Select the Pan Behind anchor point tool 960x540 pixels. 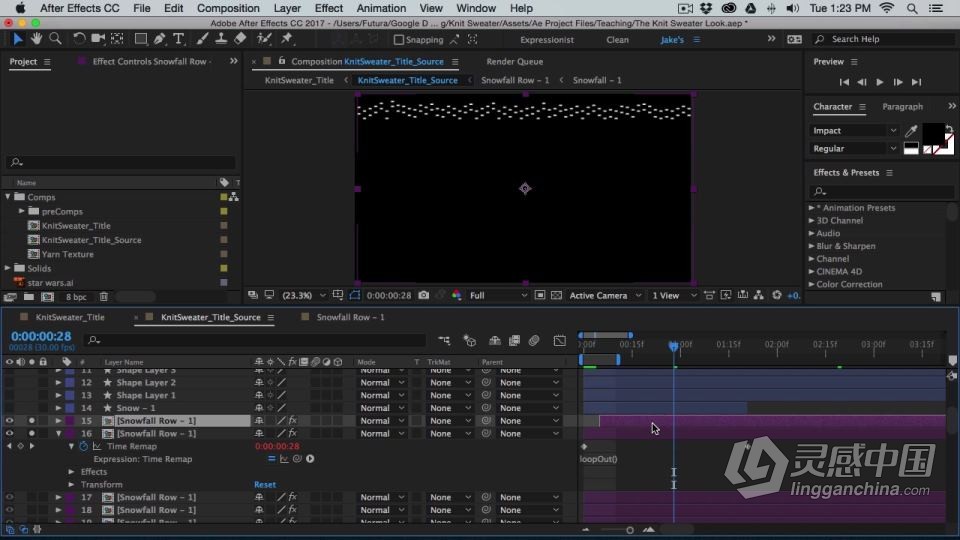click(117, 39)
